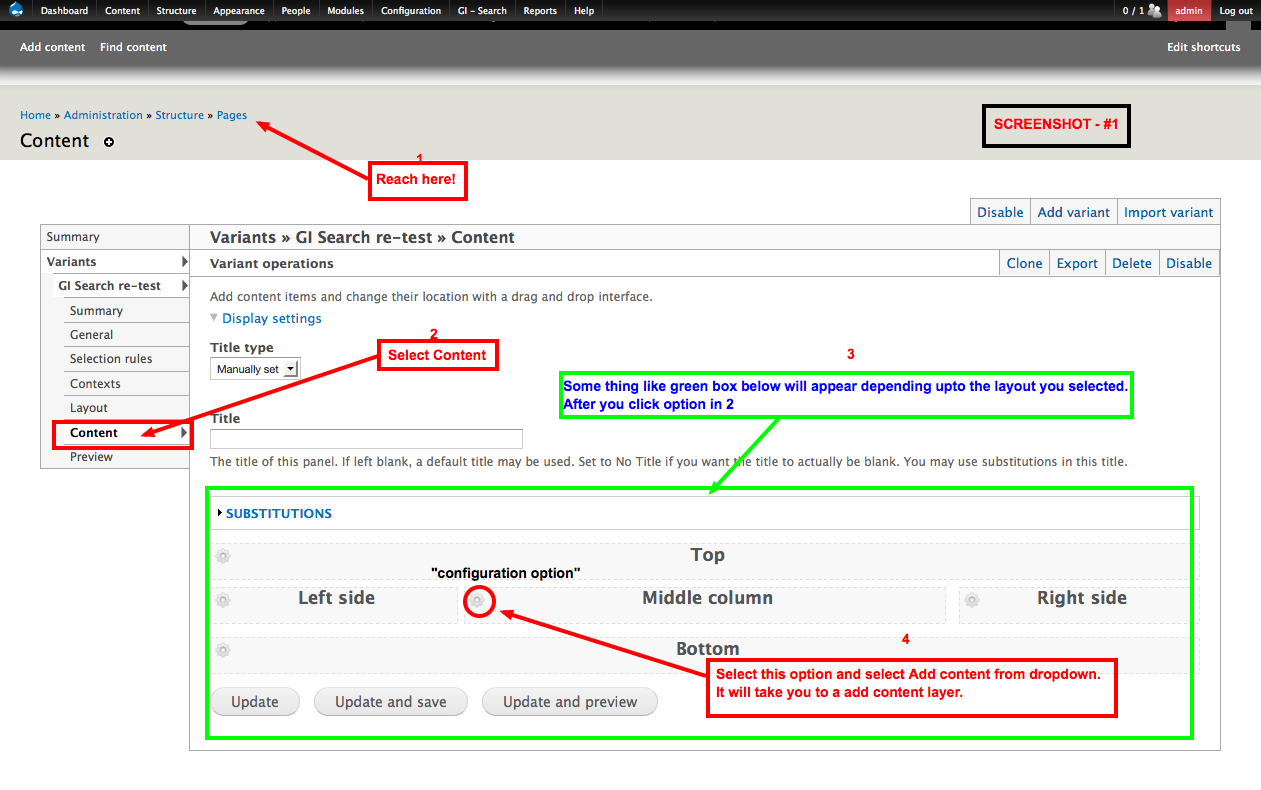Open the Middle column gear icon
This screenshot has height=790, width=1261.
click(x=479, y=600)
